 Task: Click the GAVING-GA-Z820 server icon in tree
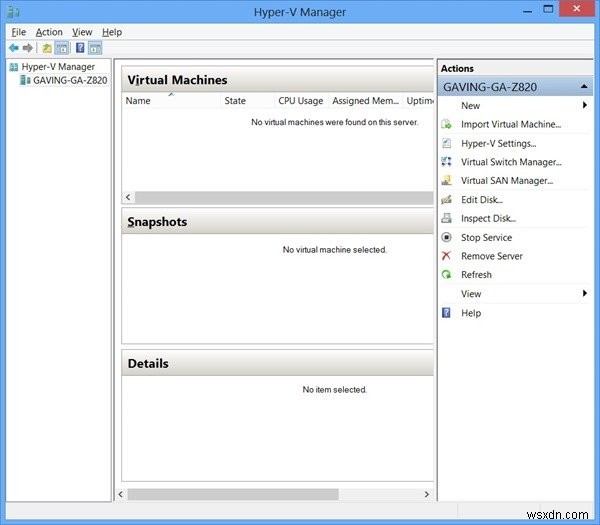25,80
